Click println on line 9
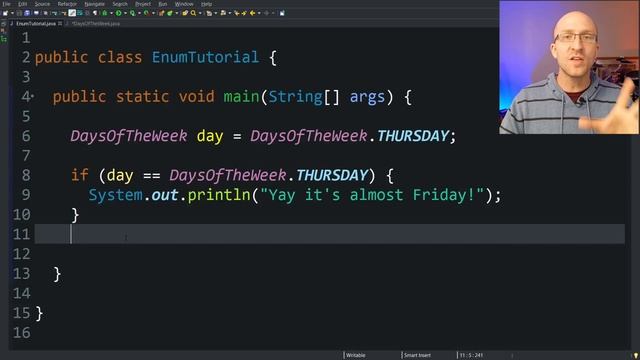This screenshot has height=360, width=640. click(x=219, y=195)
